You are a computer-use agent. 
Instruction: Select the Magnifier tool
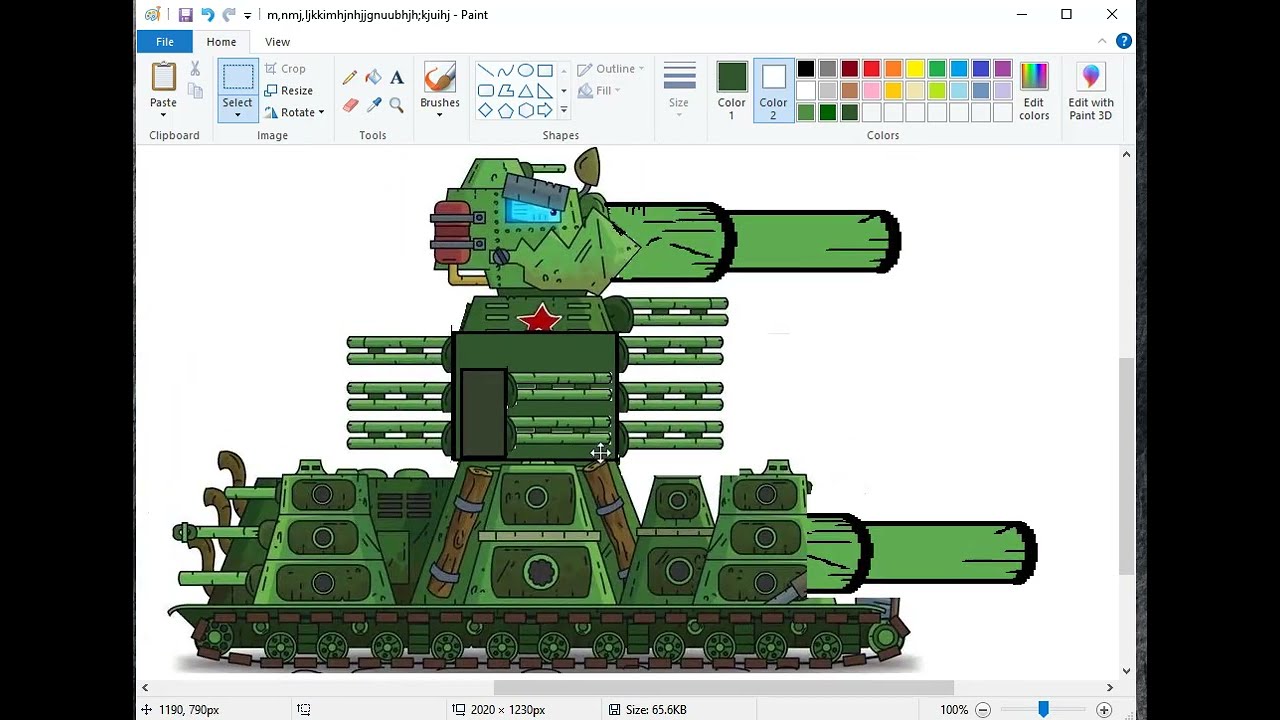point(397,104)
